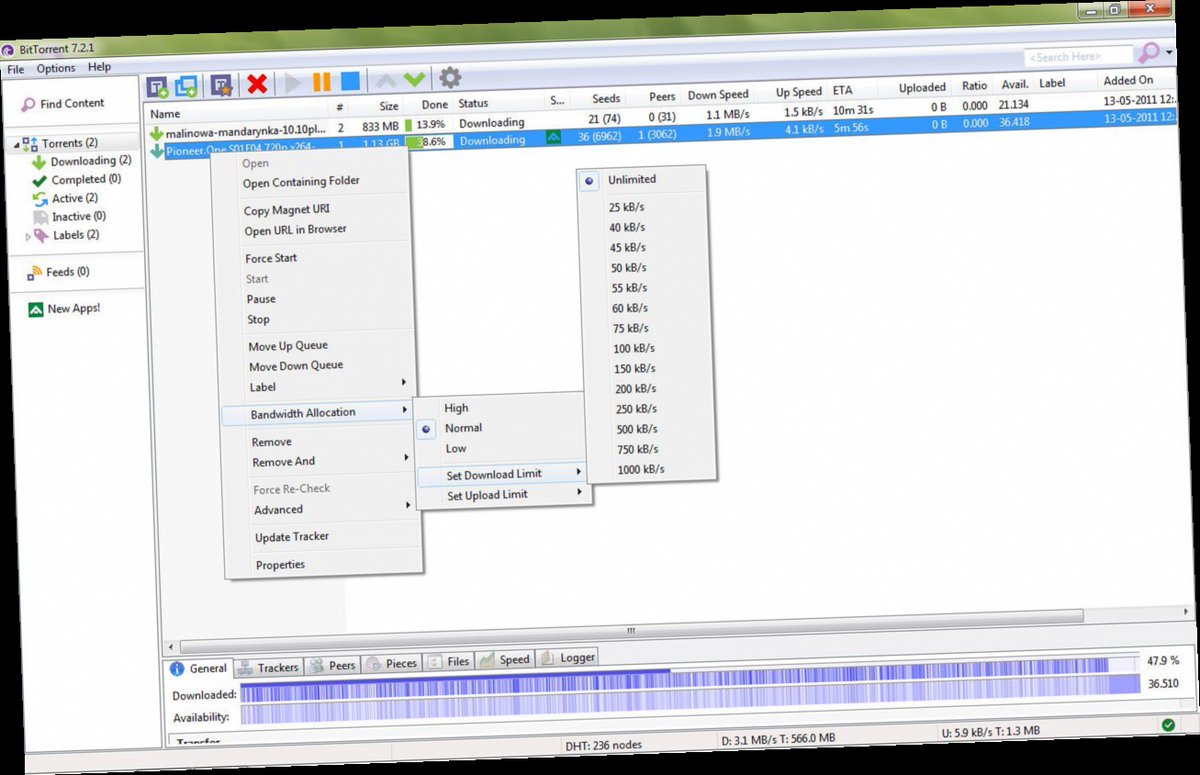Choose Properties in context menu
Viewport: 1200px width, 775px height.
(x=280, y=565)
